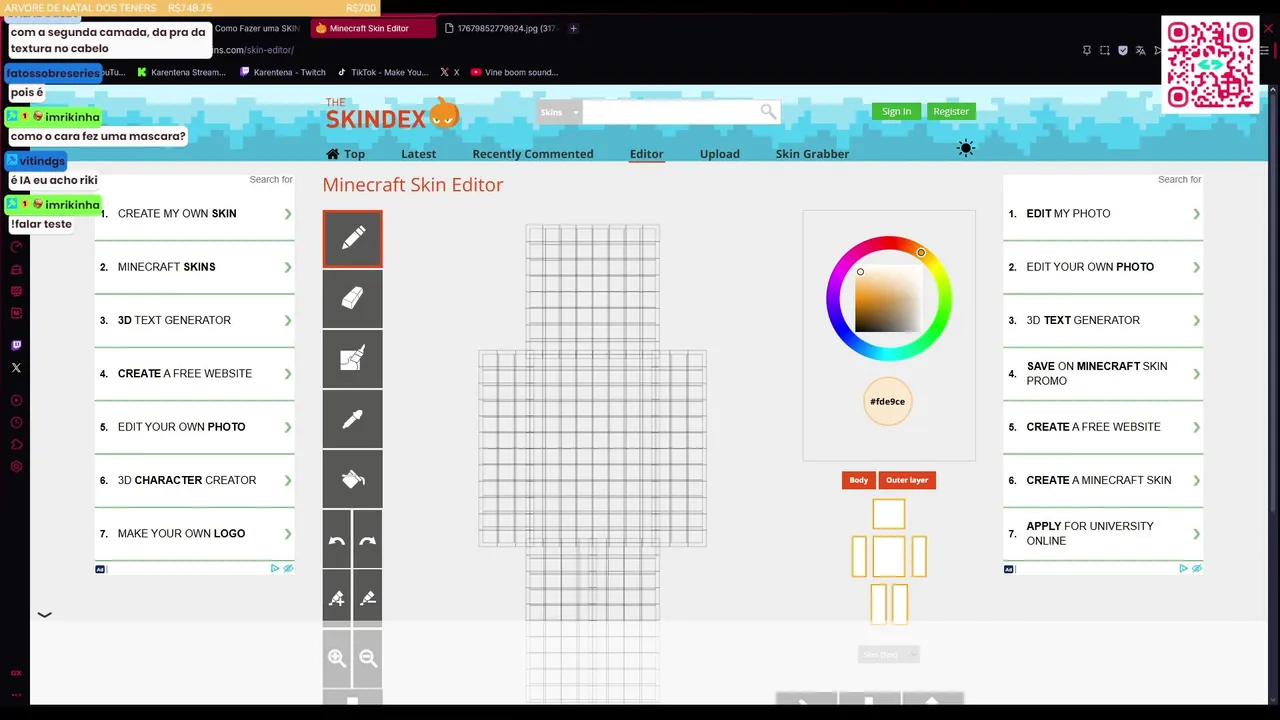Open history clock icon in sidebar
The width and height of the screenshot is (1280, 720).
(x=16, y=422)
